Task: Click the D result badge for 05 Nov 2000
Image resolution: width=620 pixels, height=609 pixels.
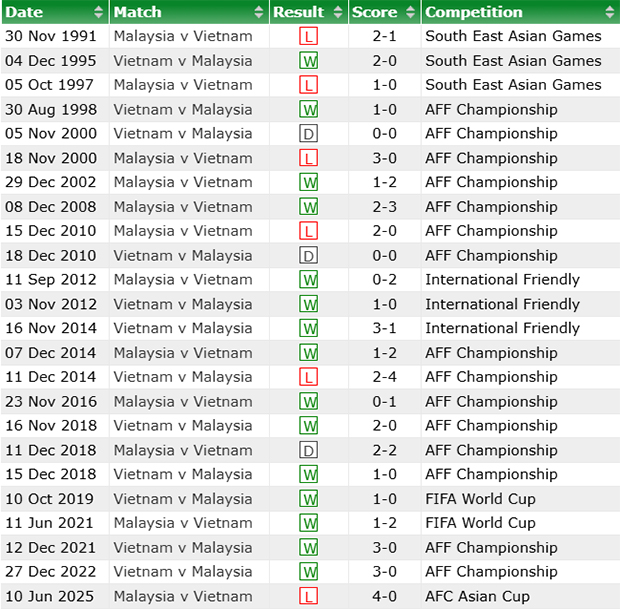Action: (308, 134)
